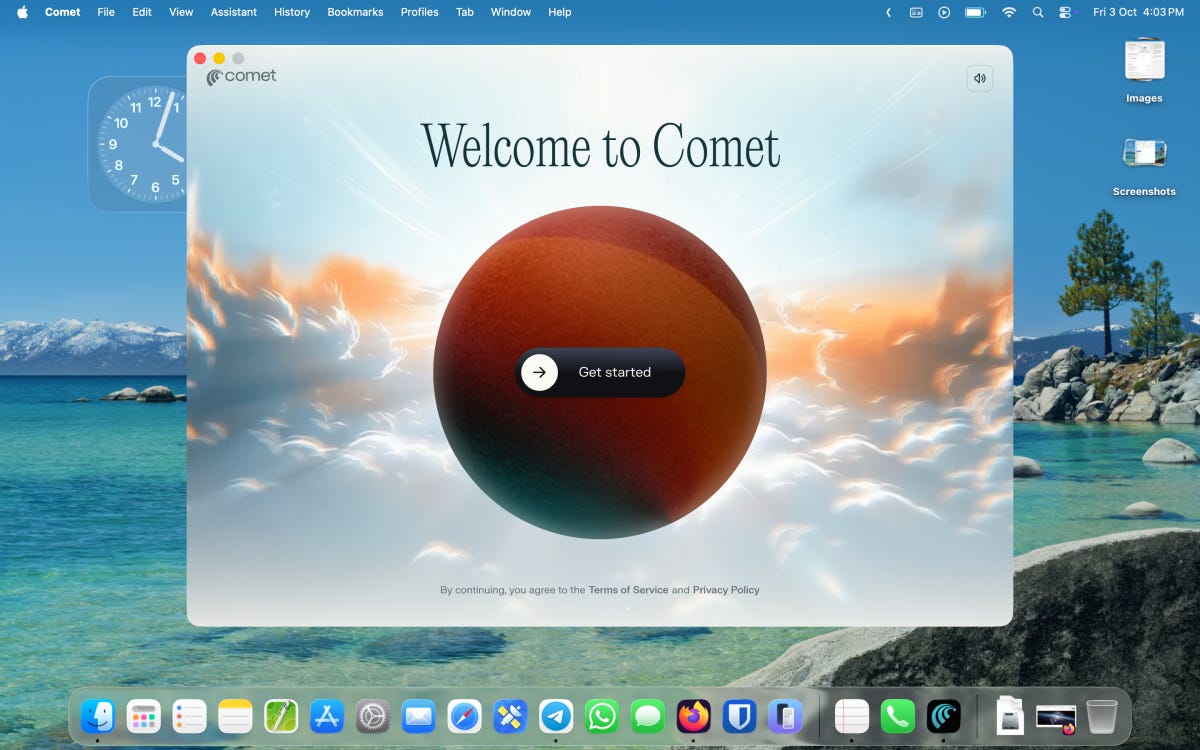Open the Bookmarks menu
The image size is (1200, 750).
click(x=355, y=12)
